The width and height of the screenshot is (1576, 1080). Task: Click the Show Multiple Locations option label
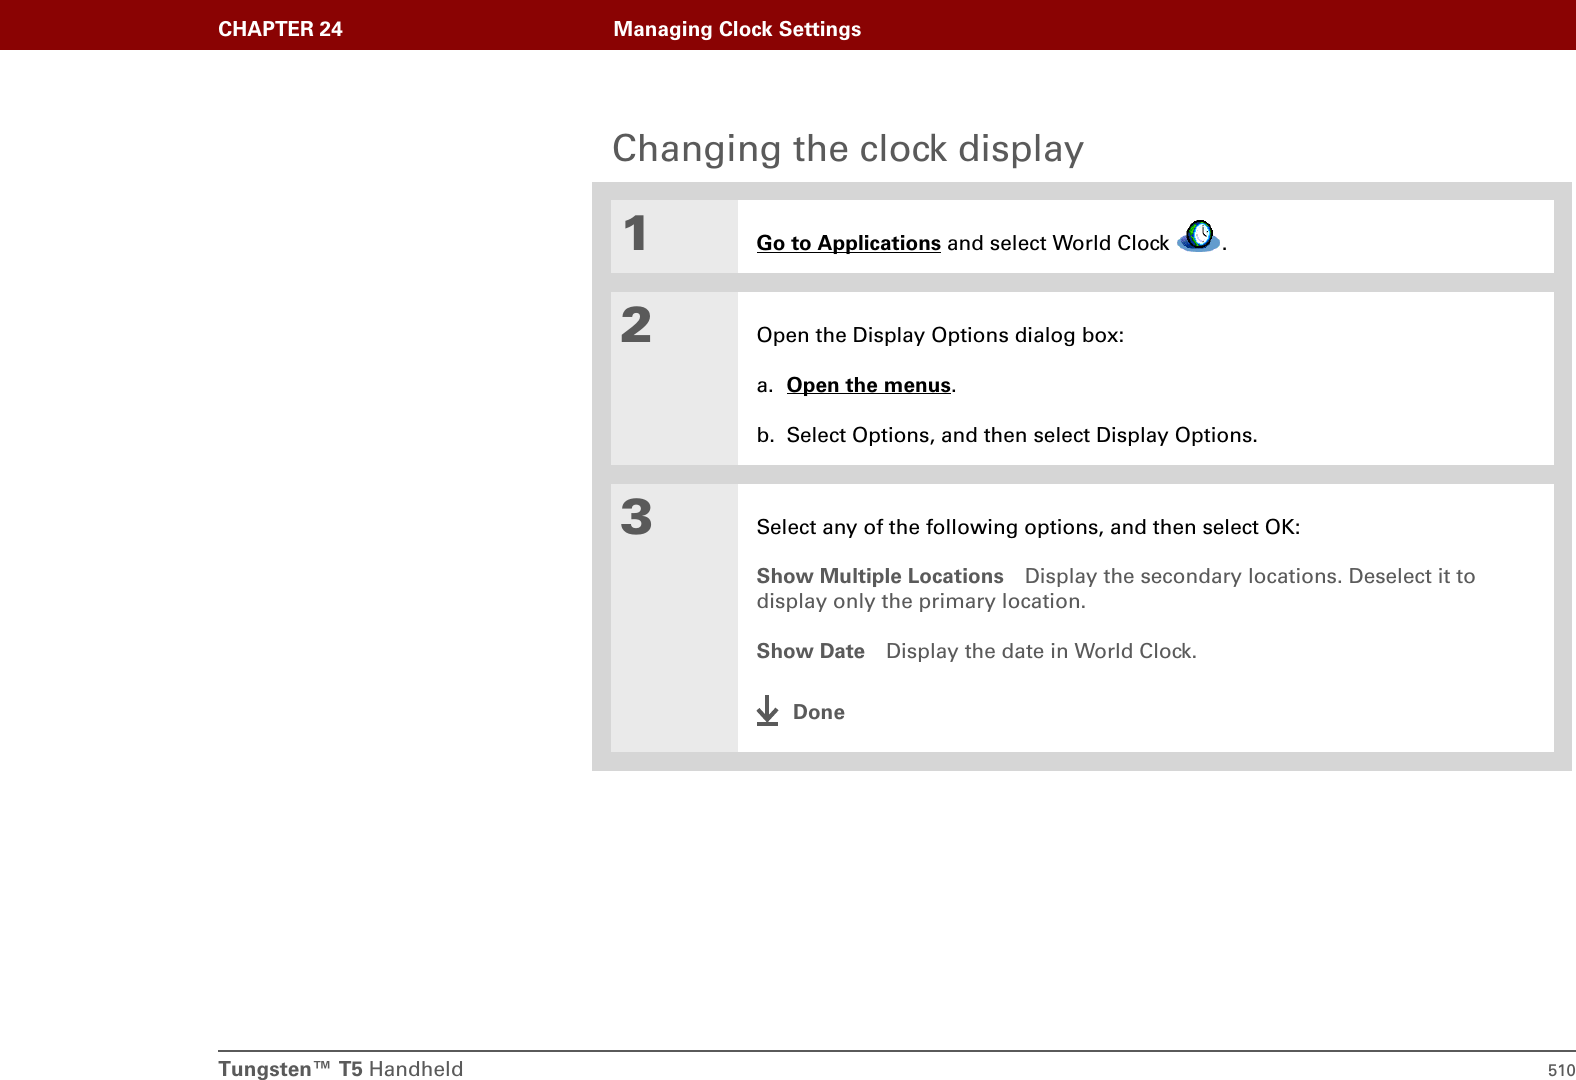coord(880,576)
